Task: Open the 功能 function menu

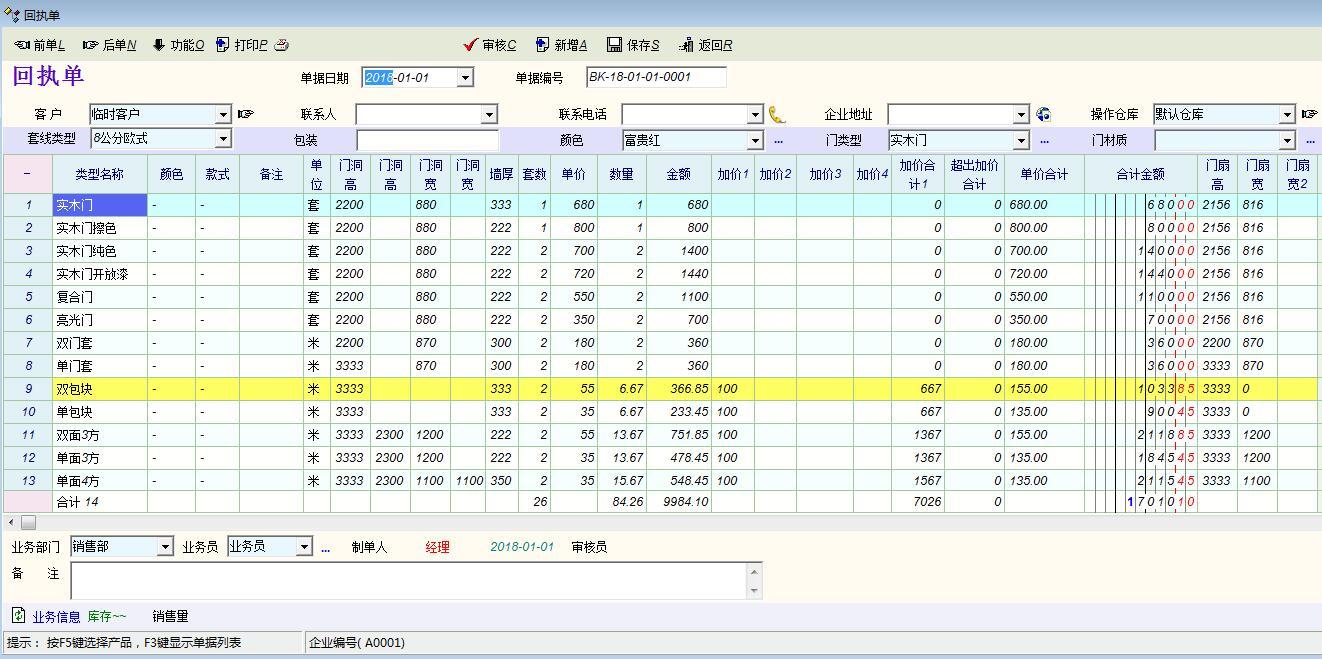Action: pos(179,45)
